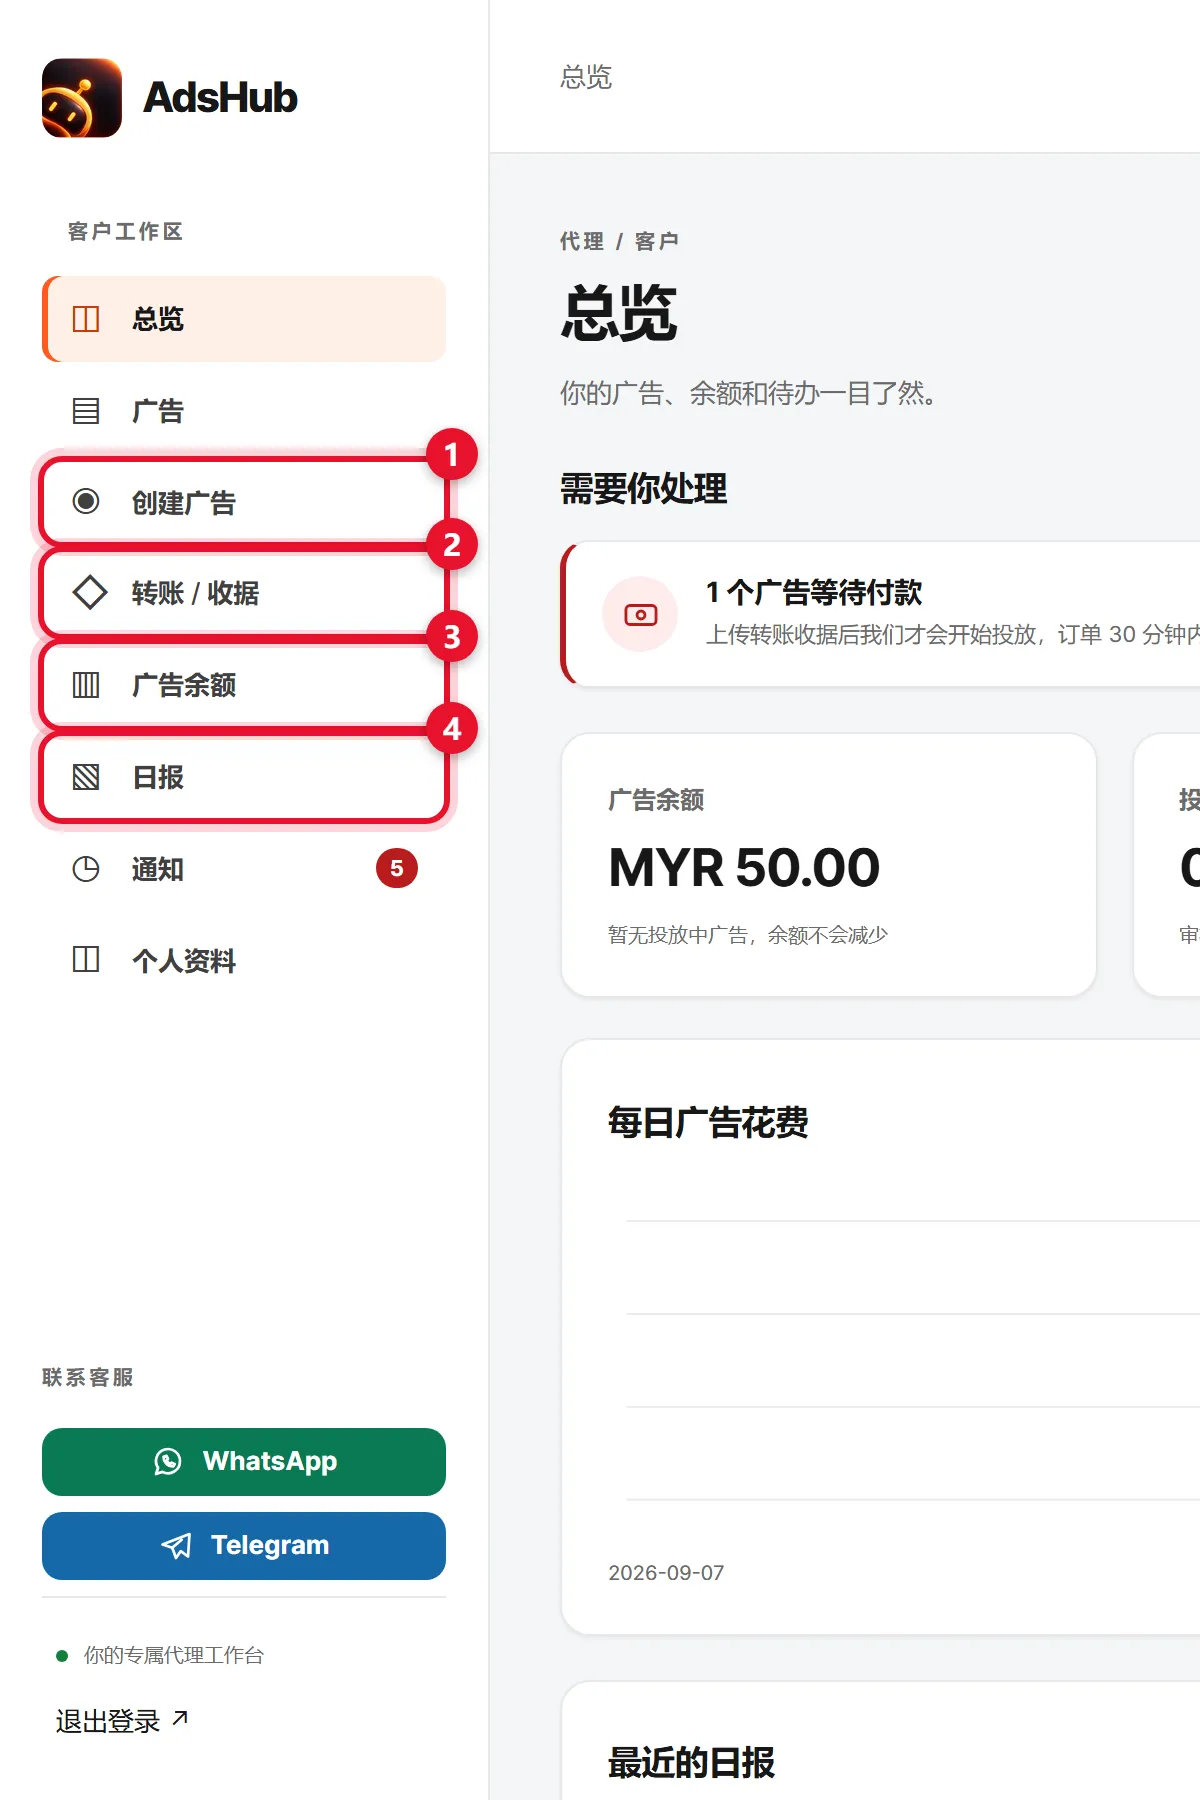Click the 广告余额 striped bars icon
The image size is (1200, 1800).
[86, 685]
